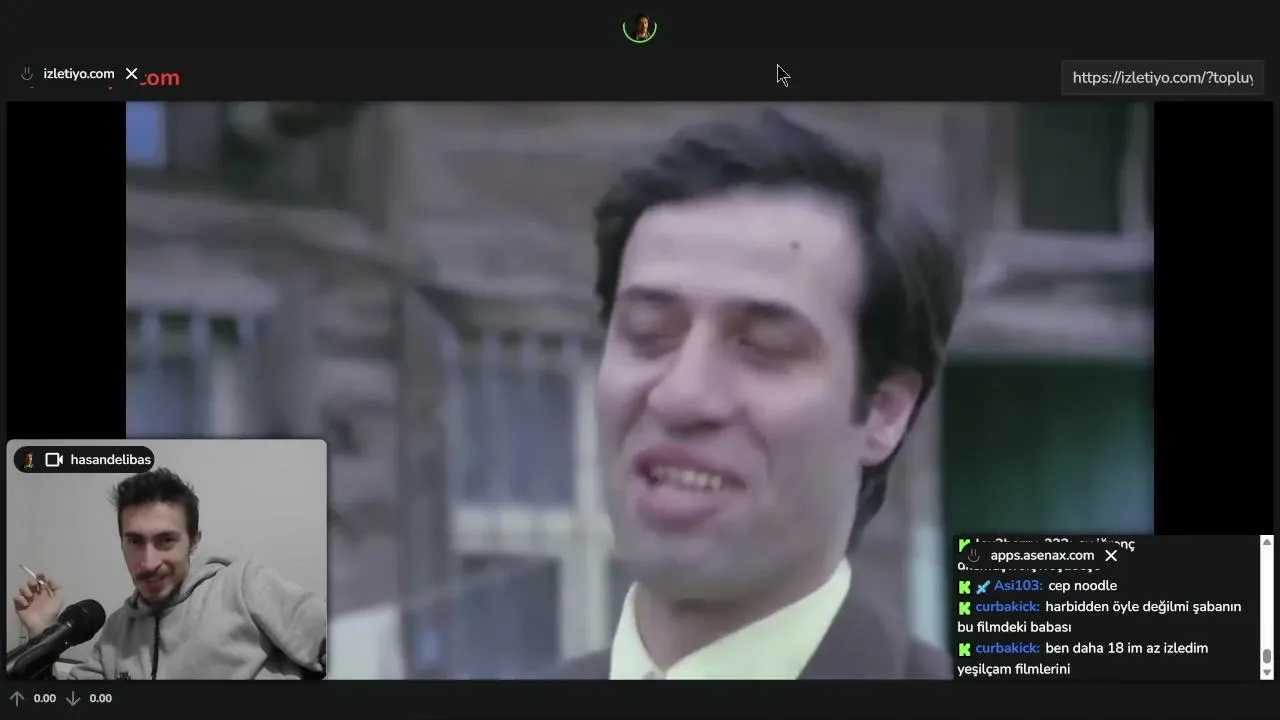The height and width of the screenshot is (720, 1280).
Task: Click the upload rate value 0.00
Action: tap(45, 698)
